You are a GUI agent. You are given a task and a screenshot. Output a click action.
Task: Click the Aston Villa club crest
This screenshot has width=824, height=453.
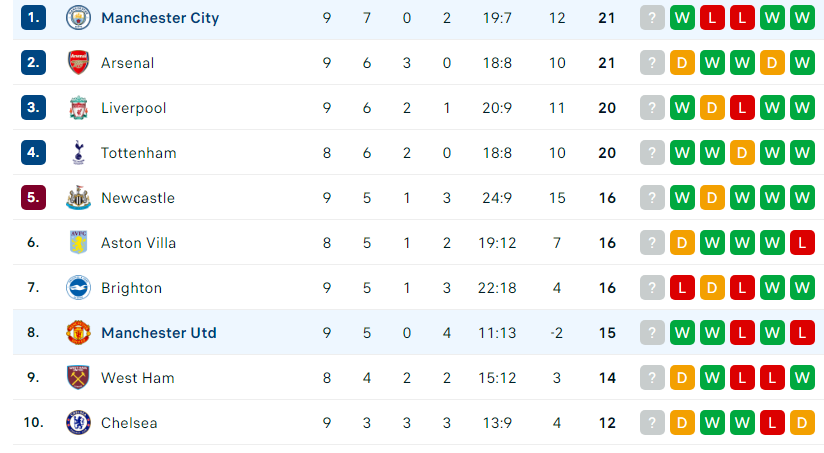78,243
